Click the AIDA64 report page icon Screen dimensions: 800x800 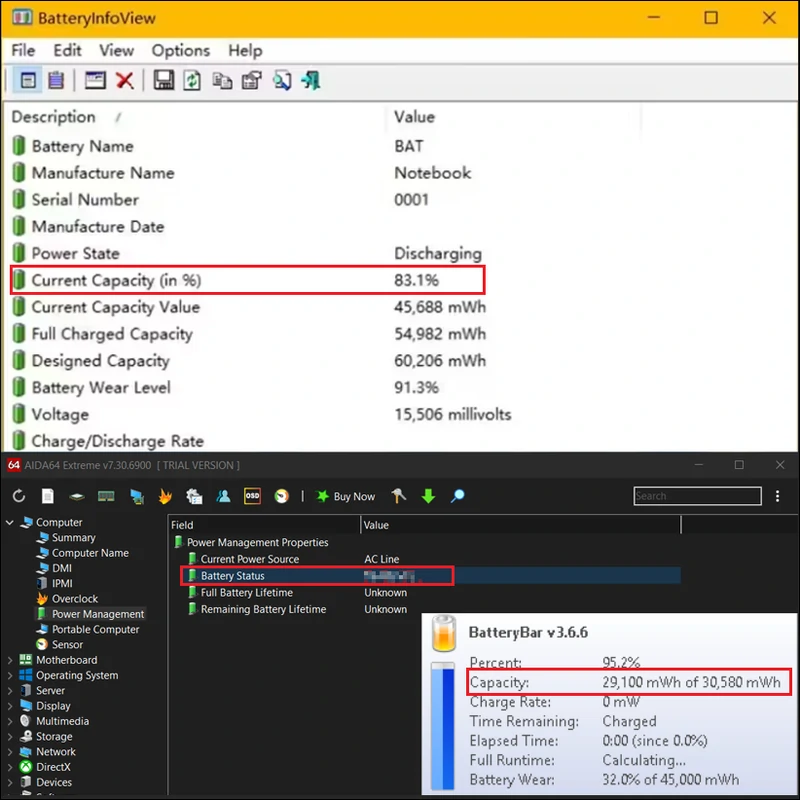[47, 496]
